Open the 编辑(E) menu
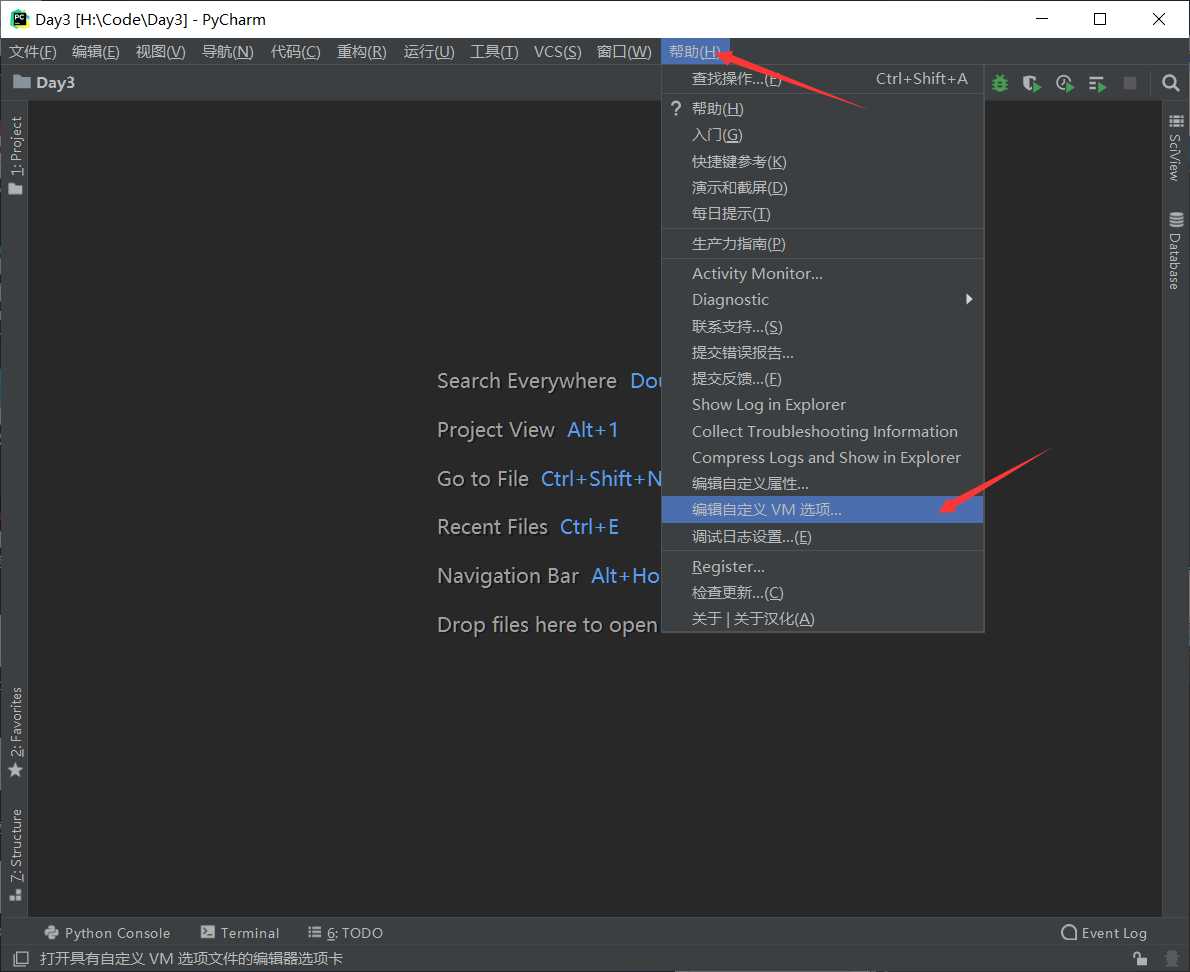 96,52
